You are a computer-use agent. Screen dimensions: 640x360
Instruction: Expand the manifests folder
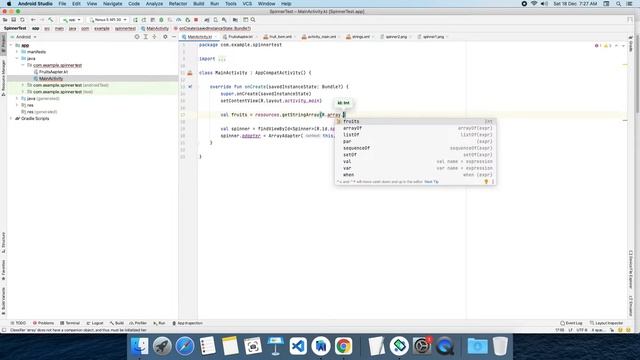pos(17,52)
